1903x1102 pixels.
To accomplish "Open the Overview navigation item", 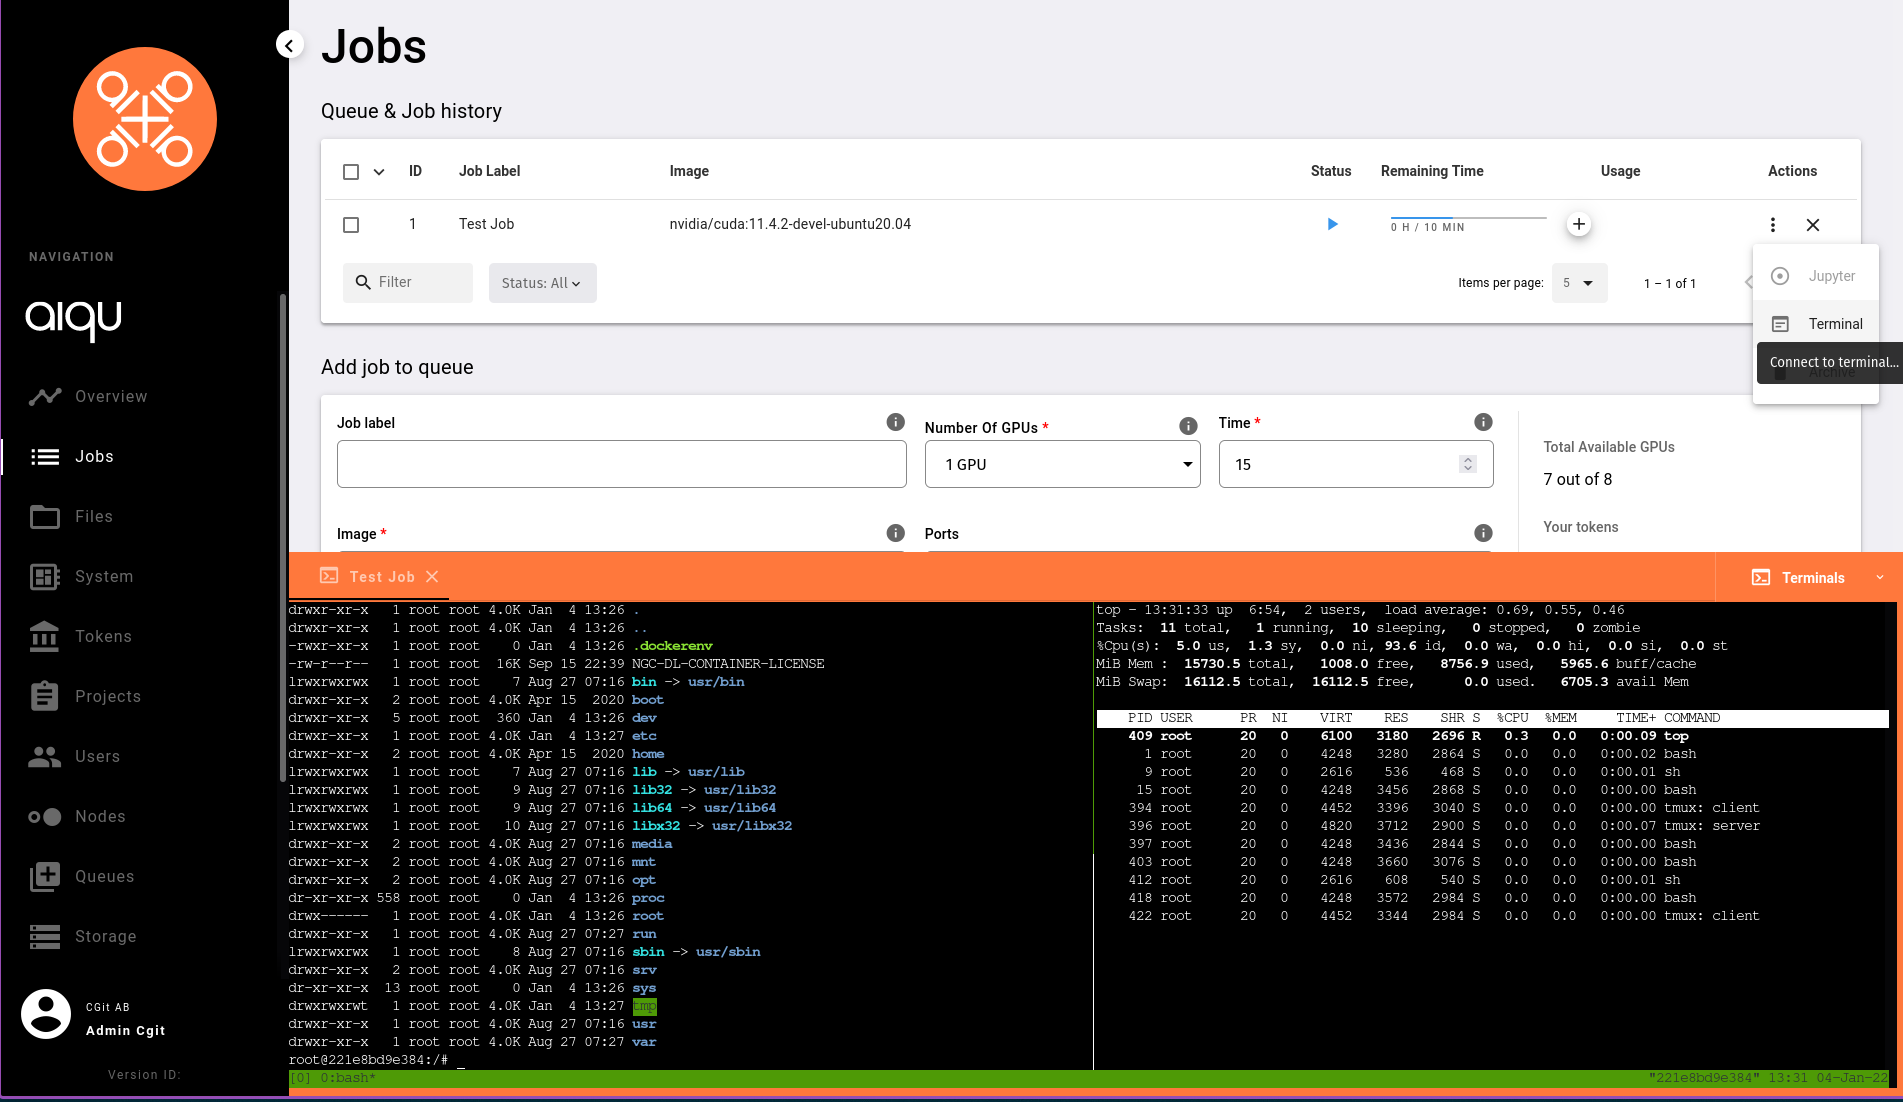I will pyautogui.click(x=110, y=397).
